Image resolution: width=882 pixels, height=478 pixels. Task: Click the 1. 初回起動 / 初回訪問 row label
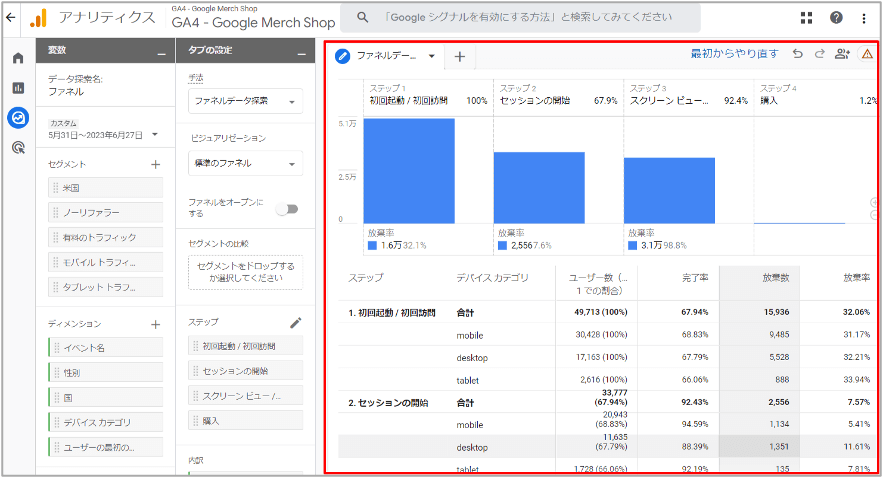392,313
